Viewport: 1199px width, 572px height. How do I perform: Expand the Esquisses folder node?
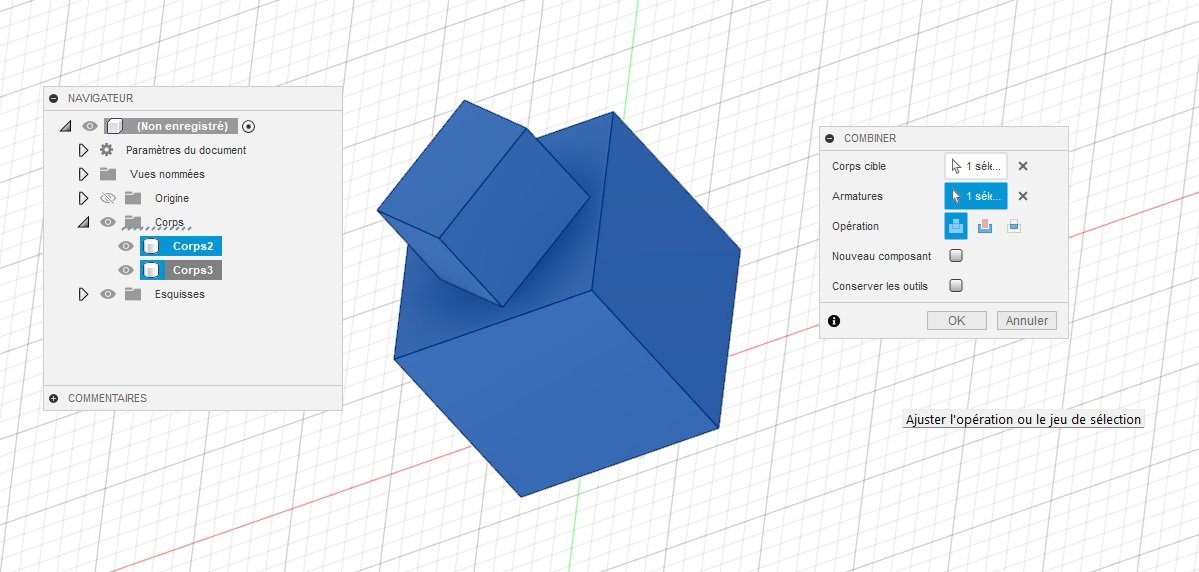coord(83,294)
